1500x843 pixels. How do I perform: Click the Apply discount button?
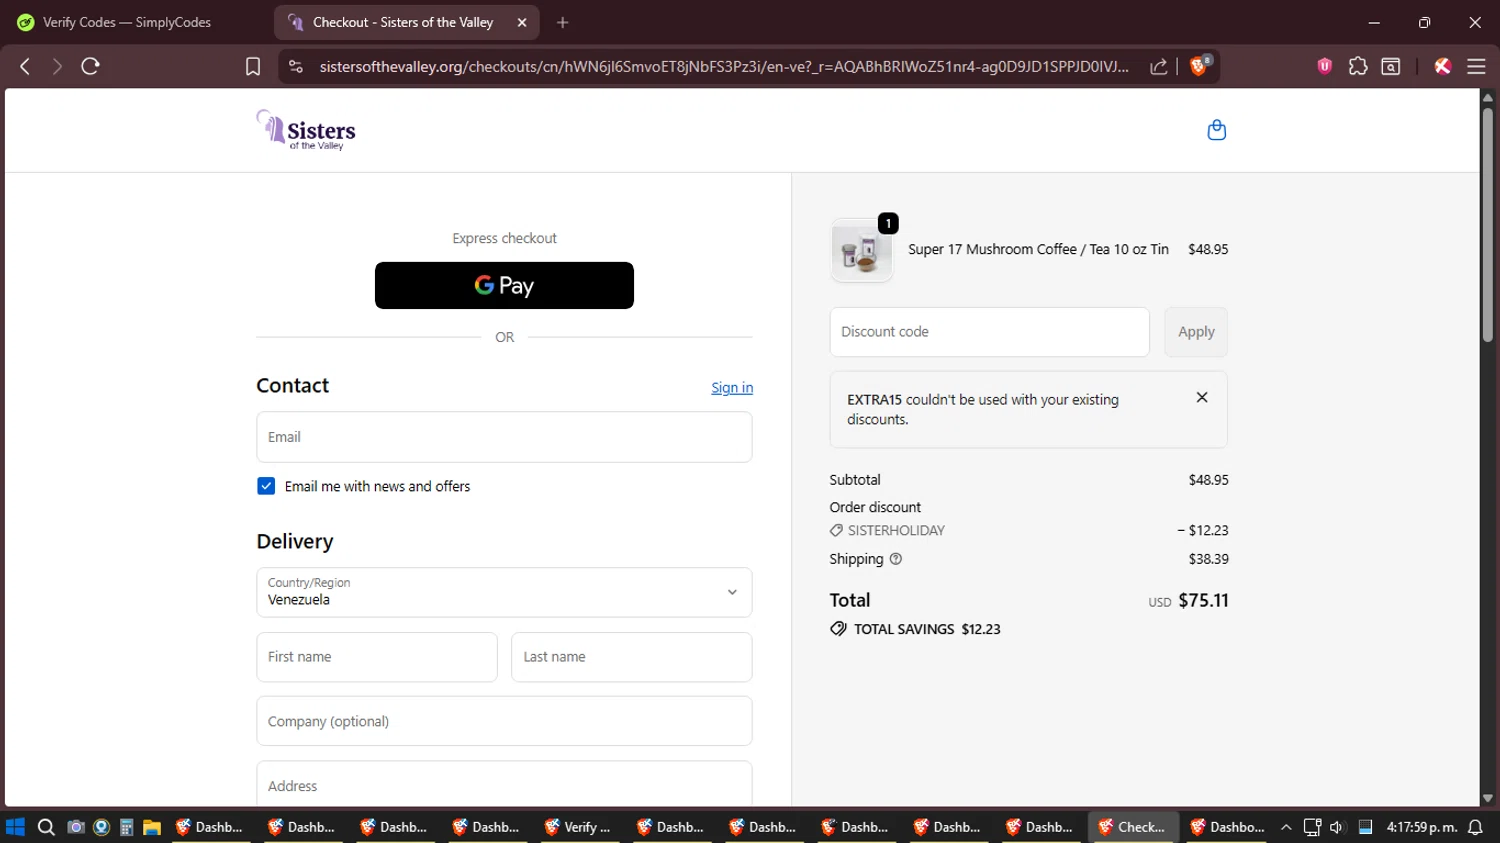(x=1196, y=332)
